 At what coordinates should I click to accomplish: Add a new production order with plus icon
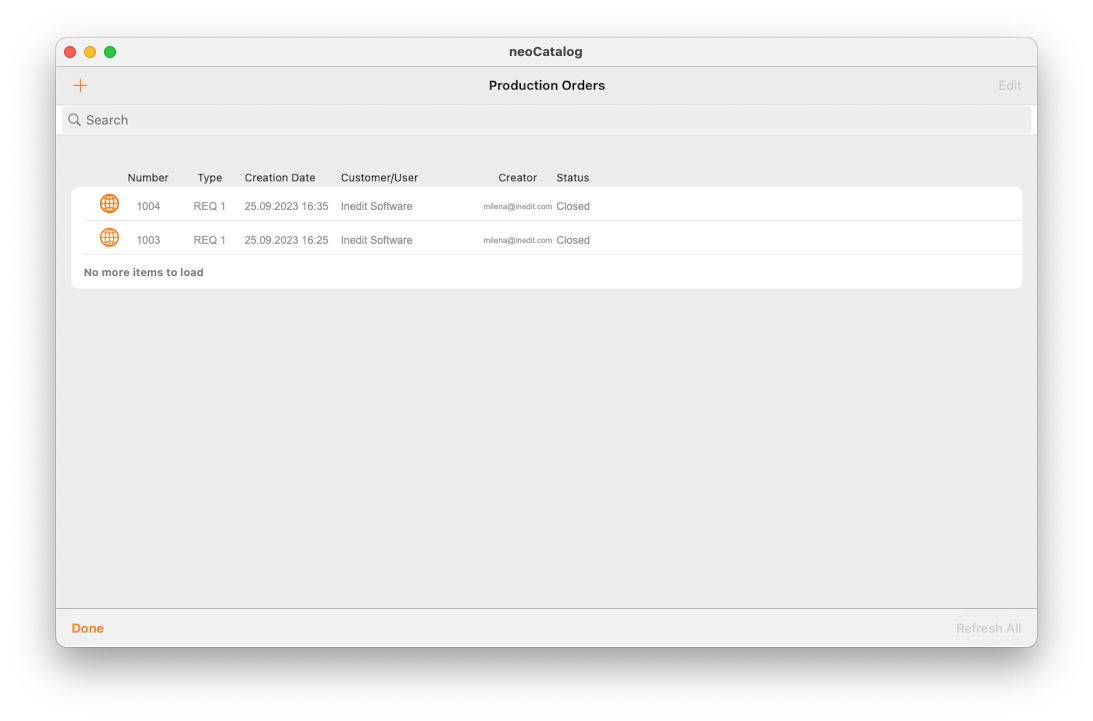click(x=80, y=86)
